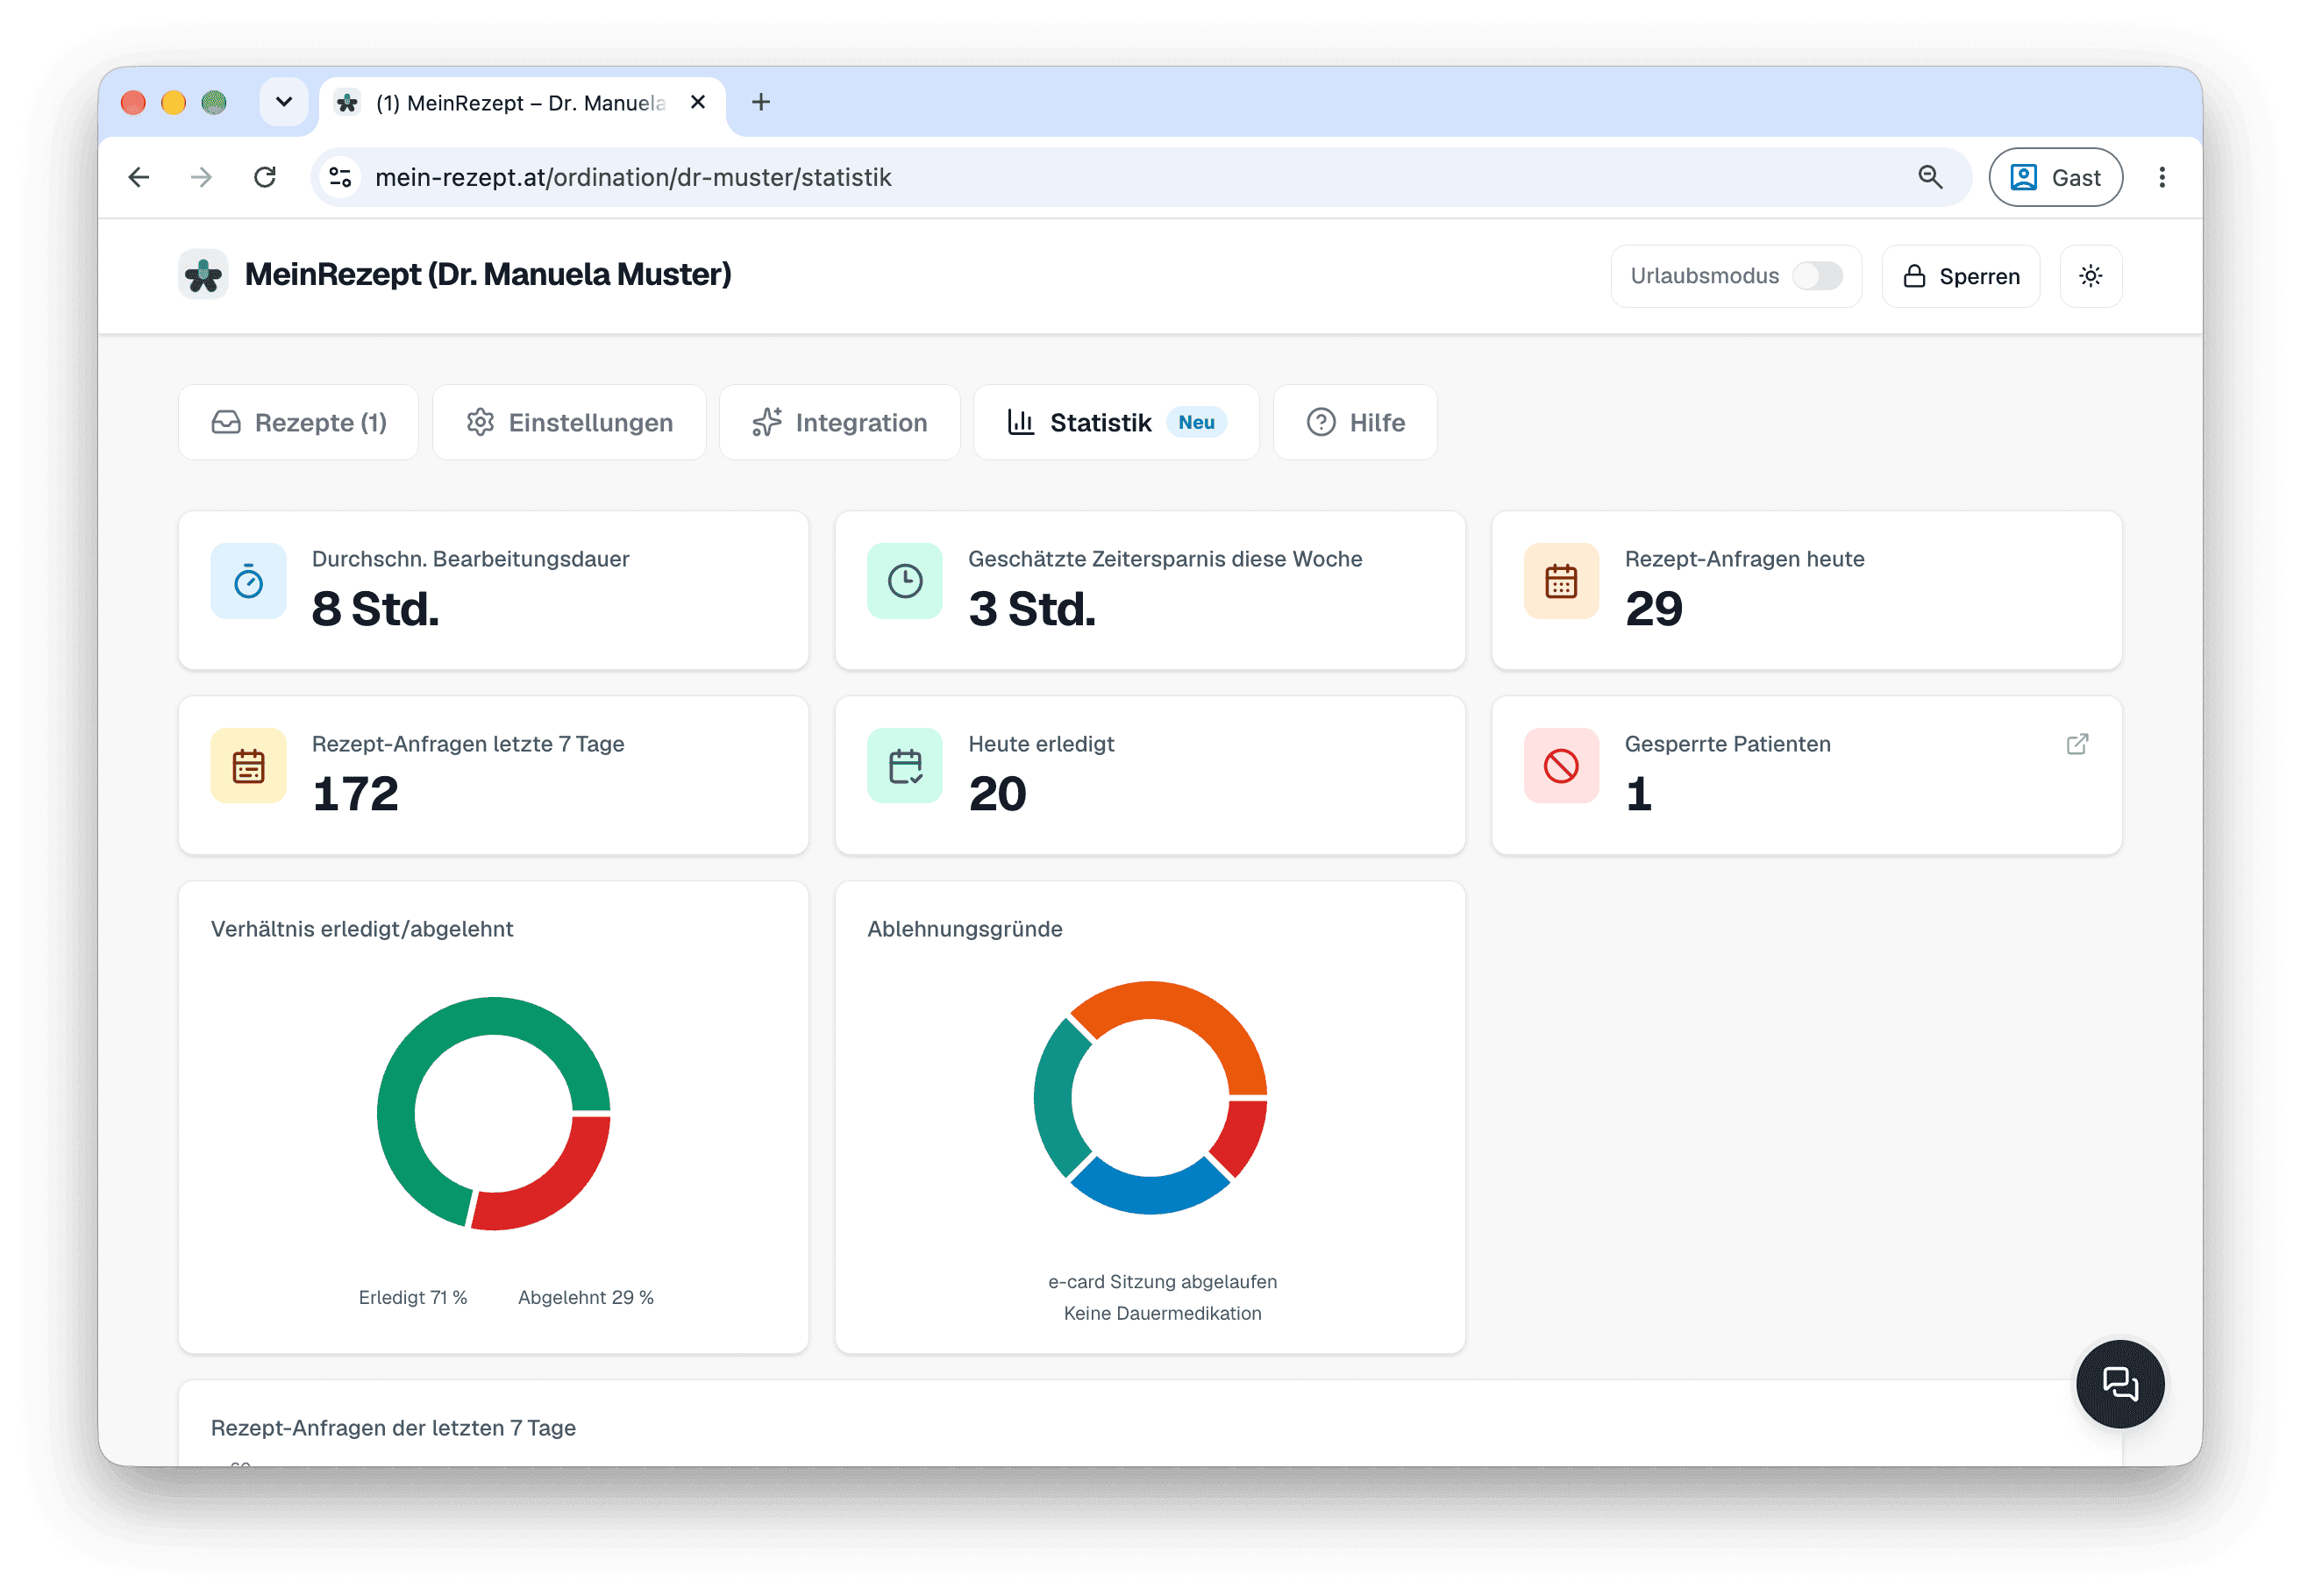Image resolution: width=2301 pixels, height=1596 pixels.
Task: Click the zoom magnifier icon in address bar
Action: (1929, 178)
